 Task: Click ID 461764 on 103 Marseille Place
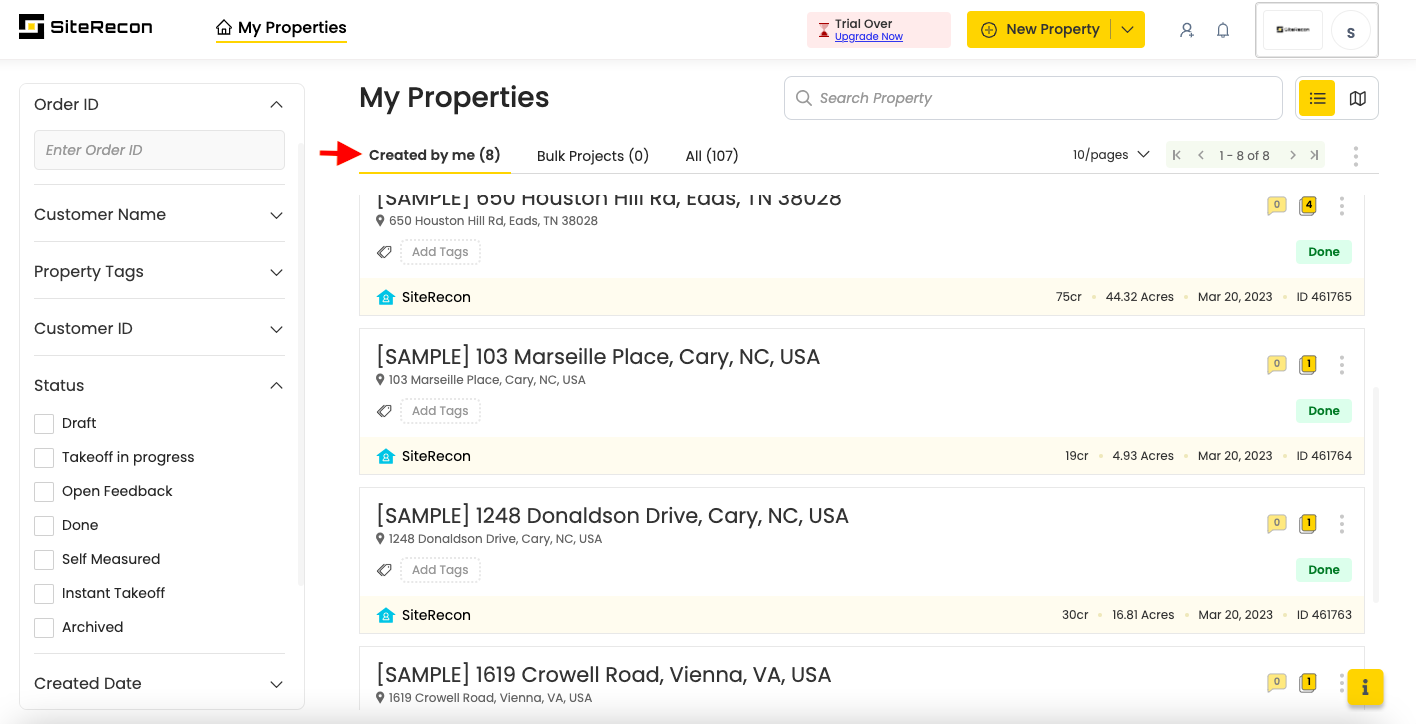coord(1324,456)
